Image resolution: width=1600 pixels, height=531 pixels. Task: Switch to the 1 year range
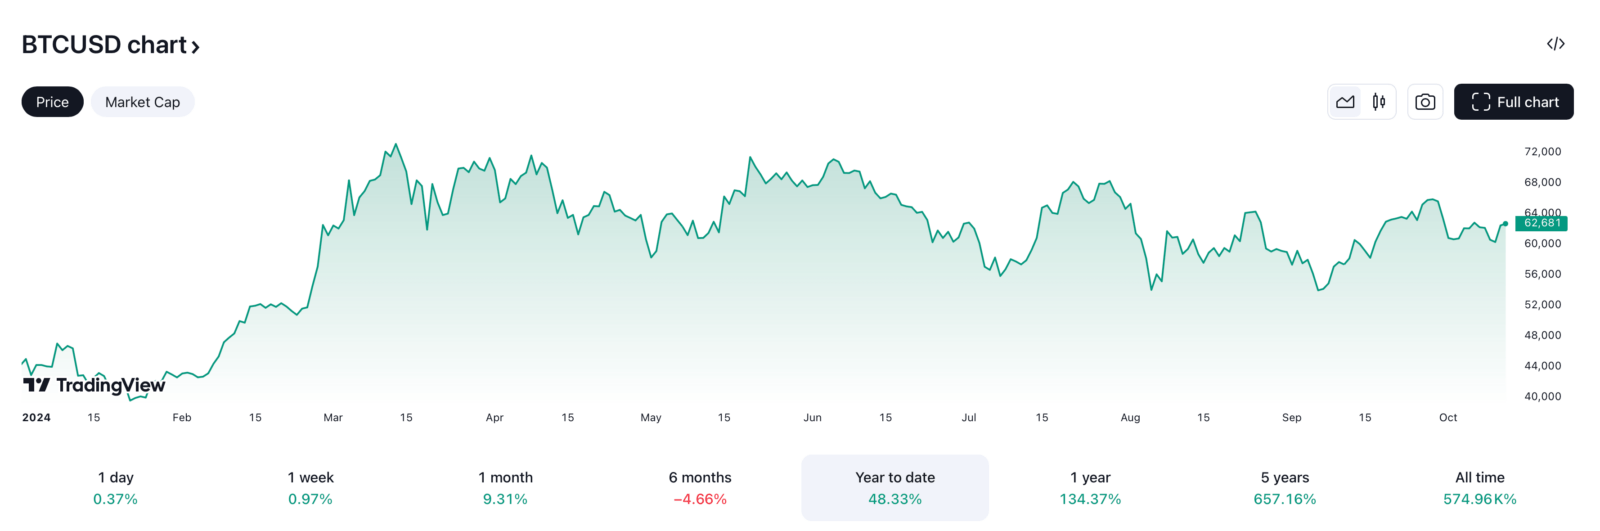click(x=1090, y=488)
